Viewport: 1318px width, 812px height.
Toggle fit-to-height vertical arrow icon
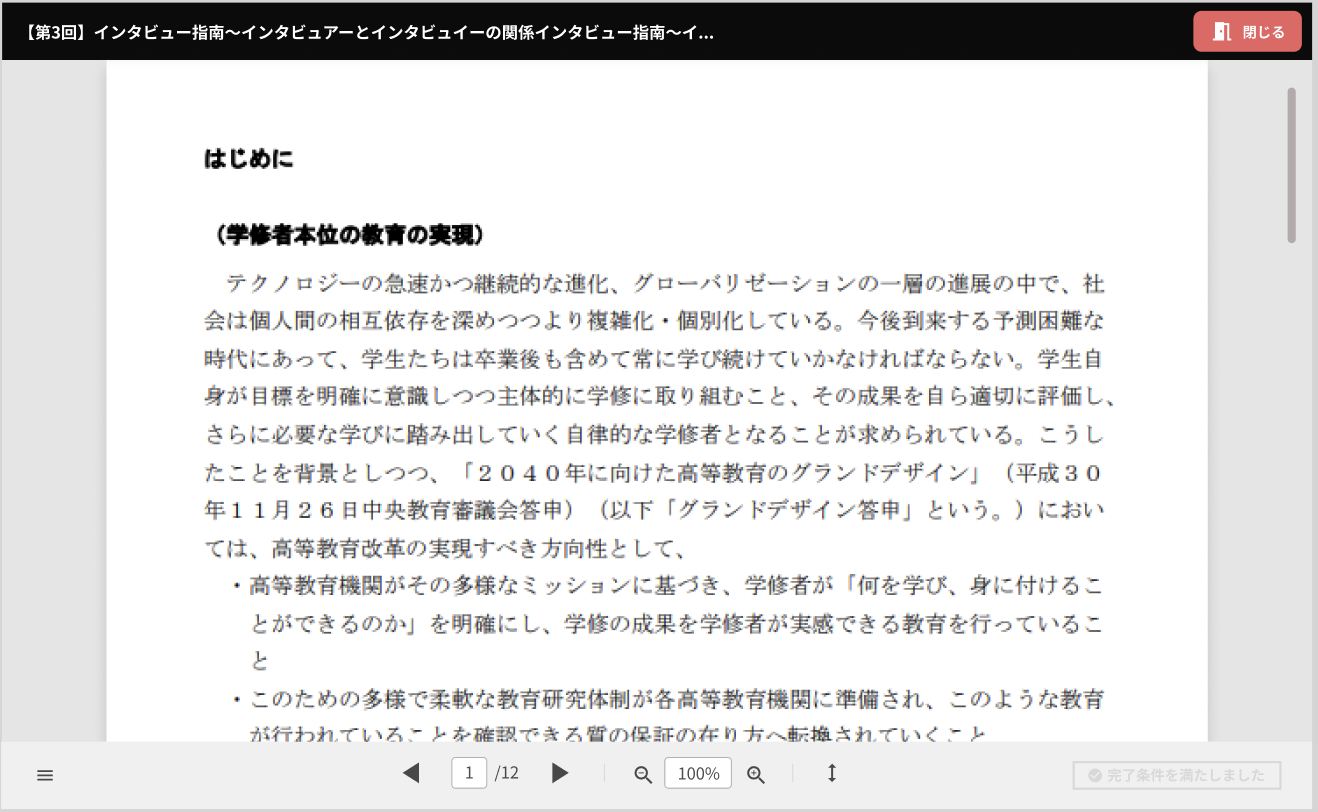click(831, 773)
